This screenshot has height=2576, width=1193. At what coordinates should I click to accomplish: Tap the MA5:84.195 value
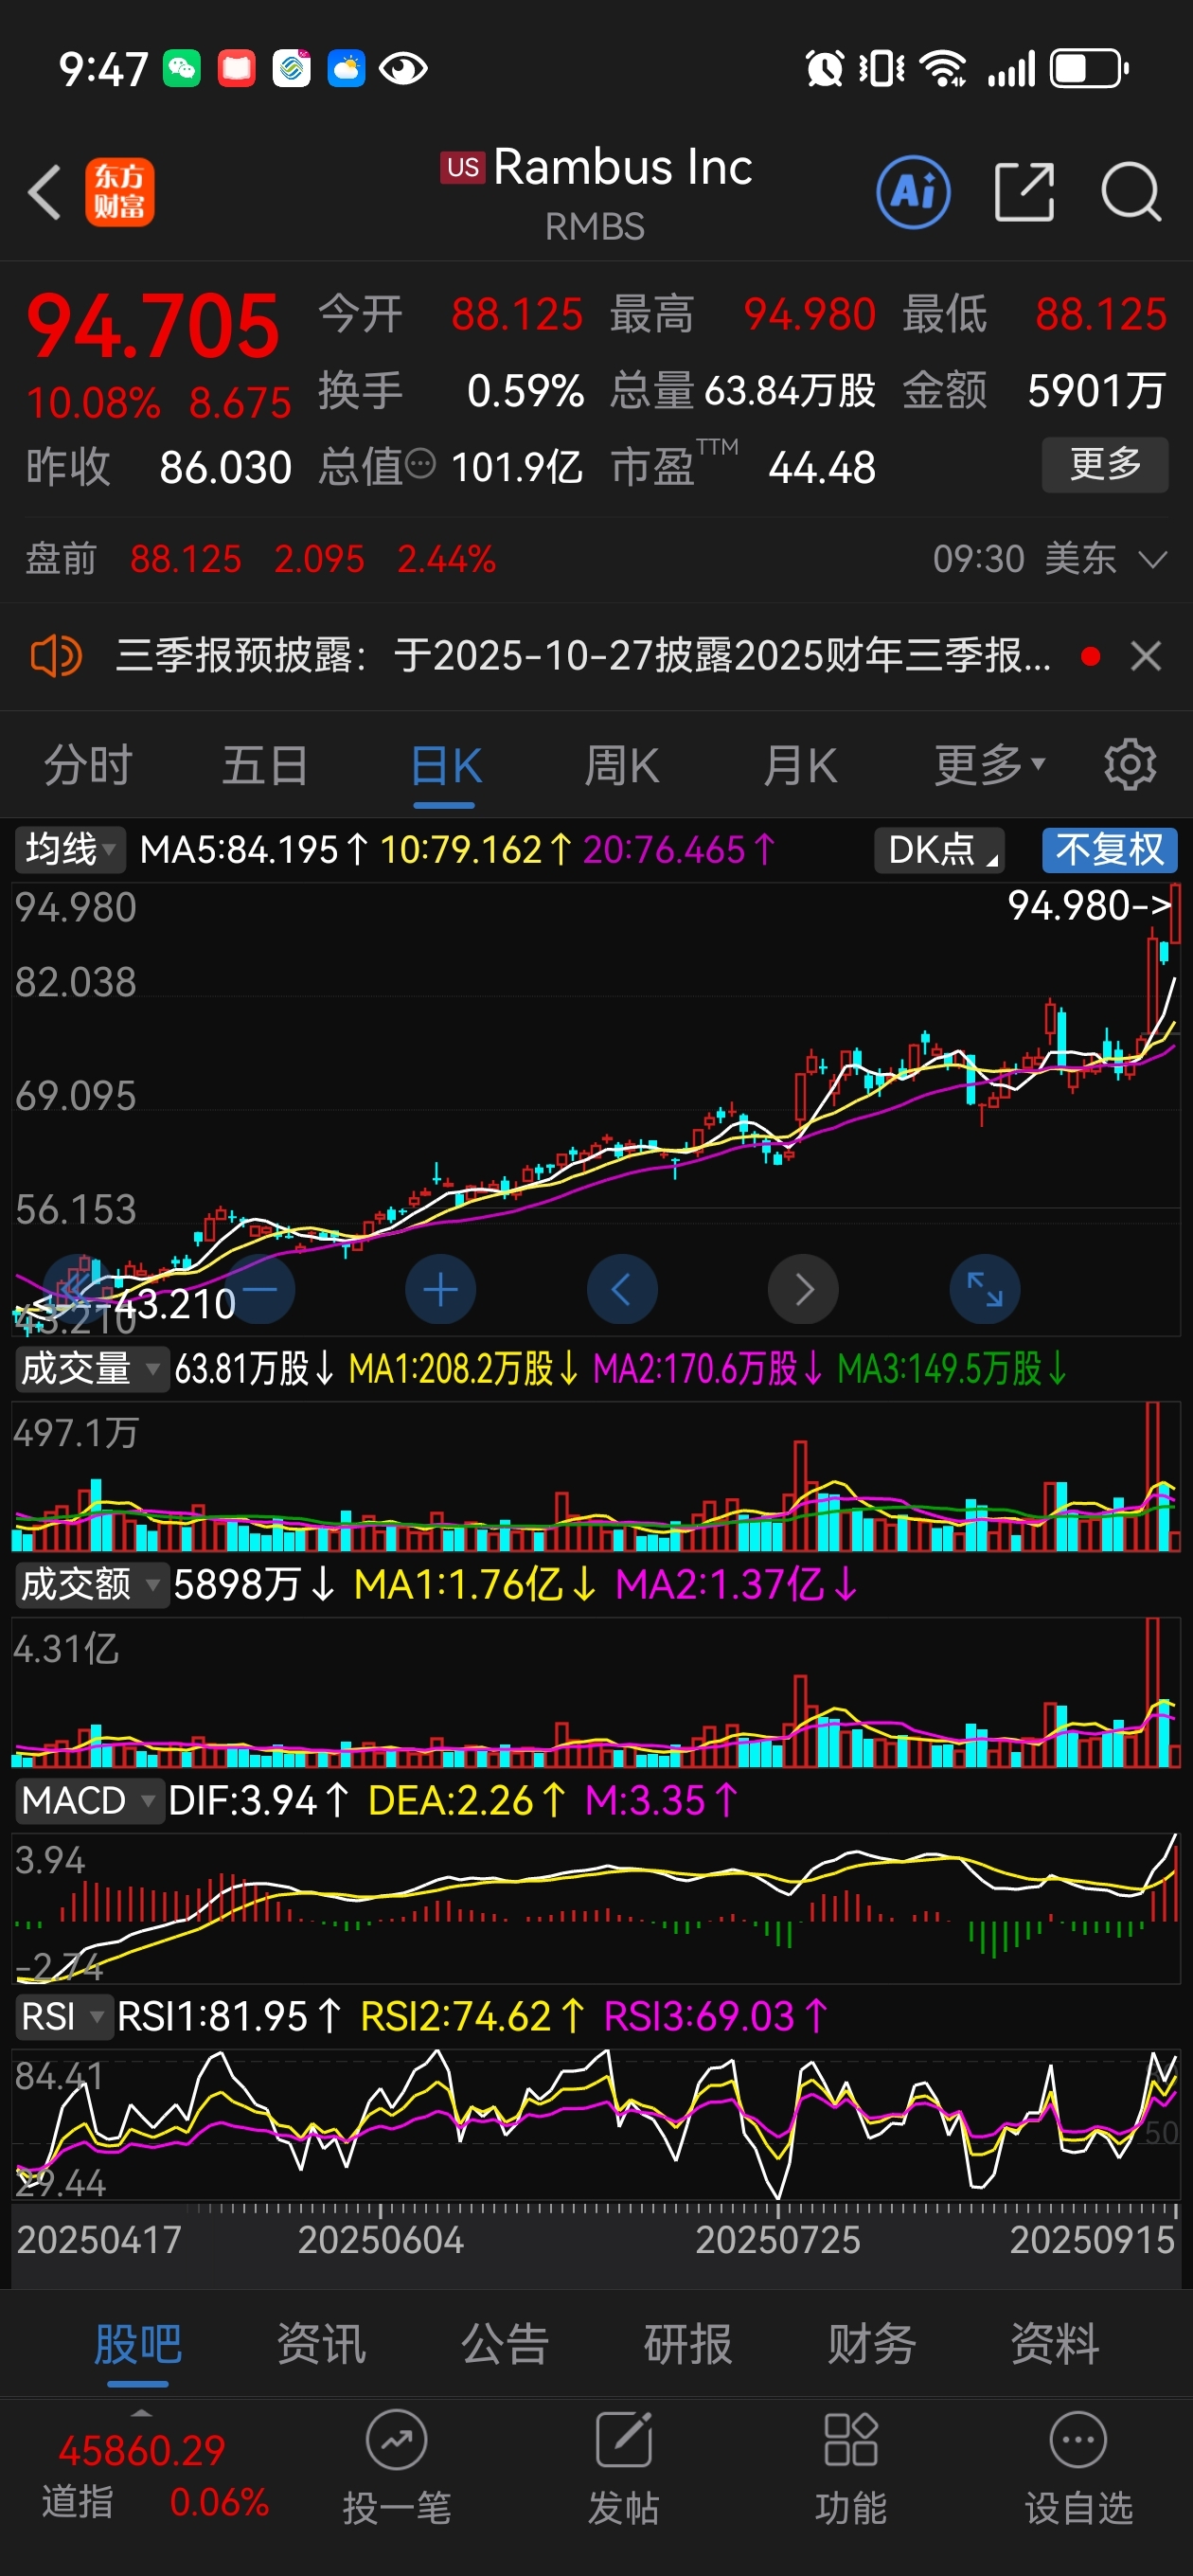[x=254, y=850]
